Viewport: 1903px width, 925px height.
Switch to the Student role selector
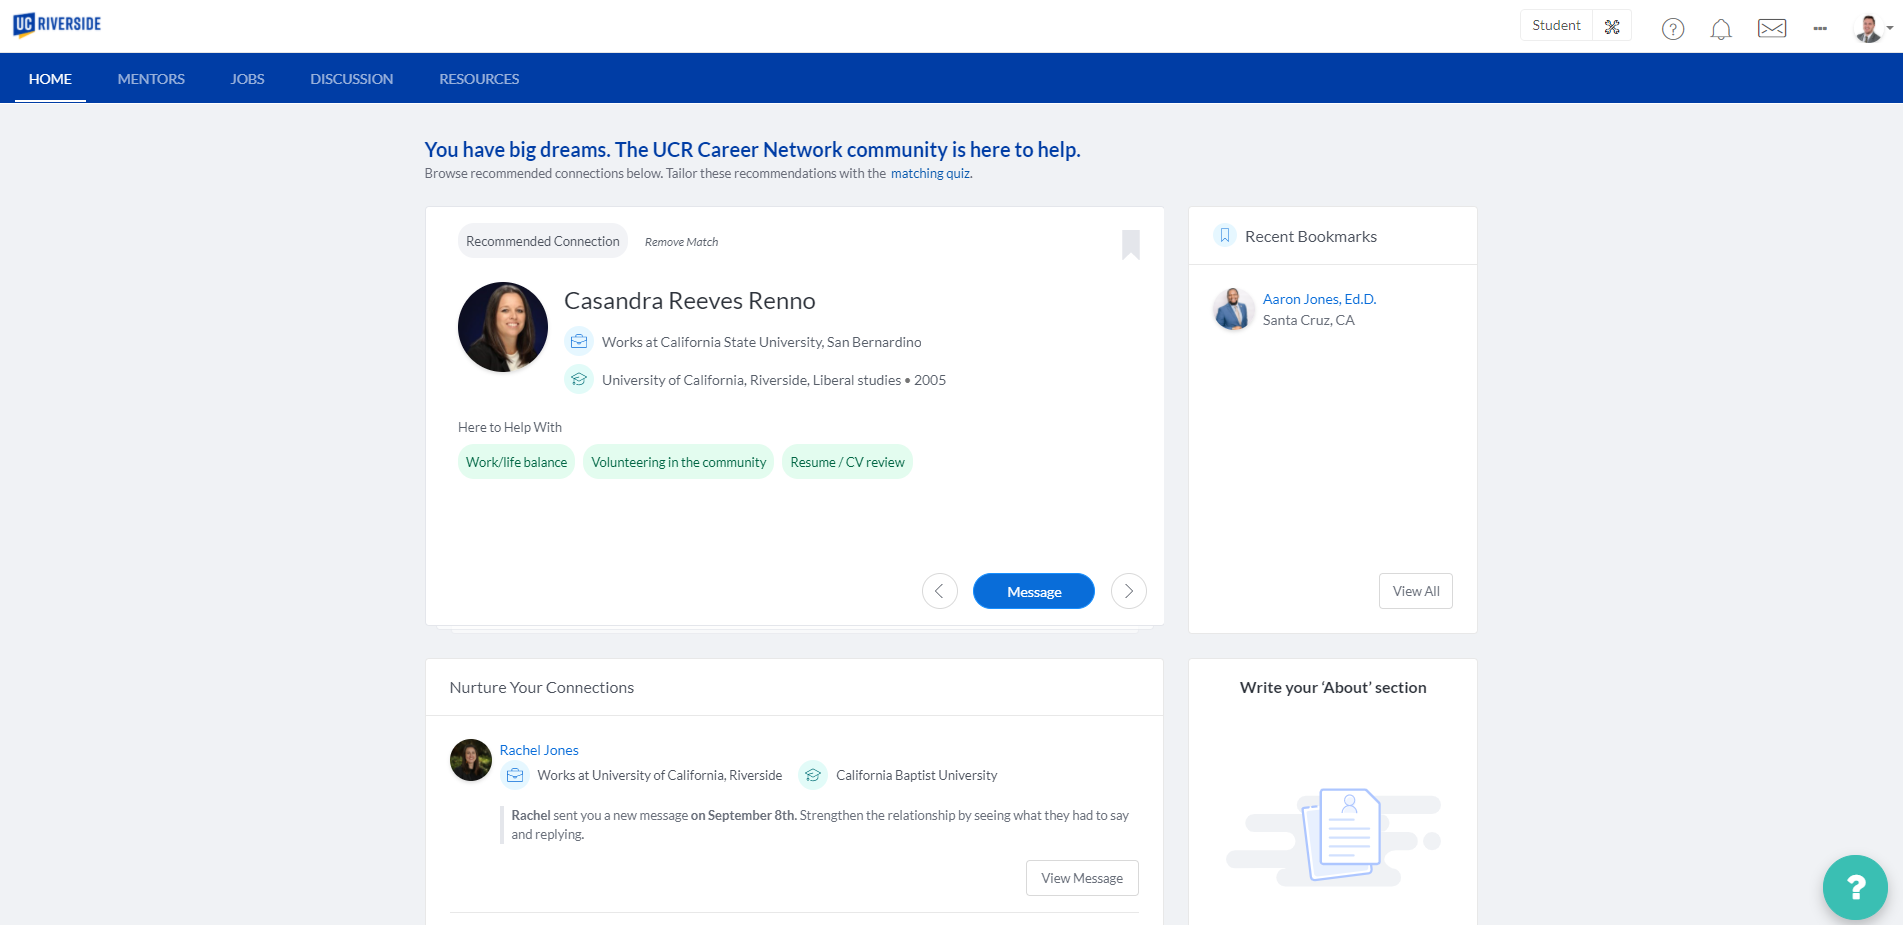[x=1556, y=26]
